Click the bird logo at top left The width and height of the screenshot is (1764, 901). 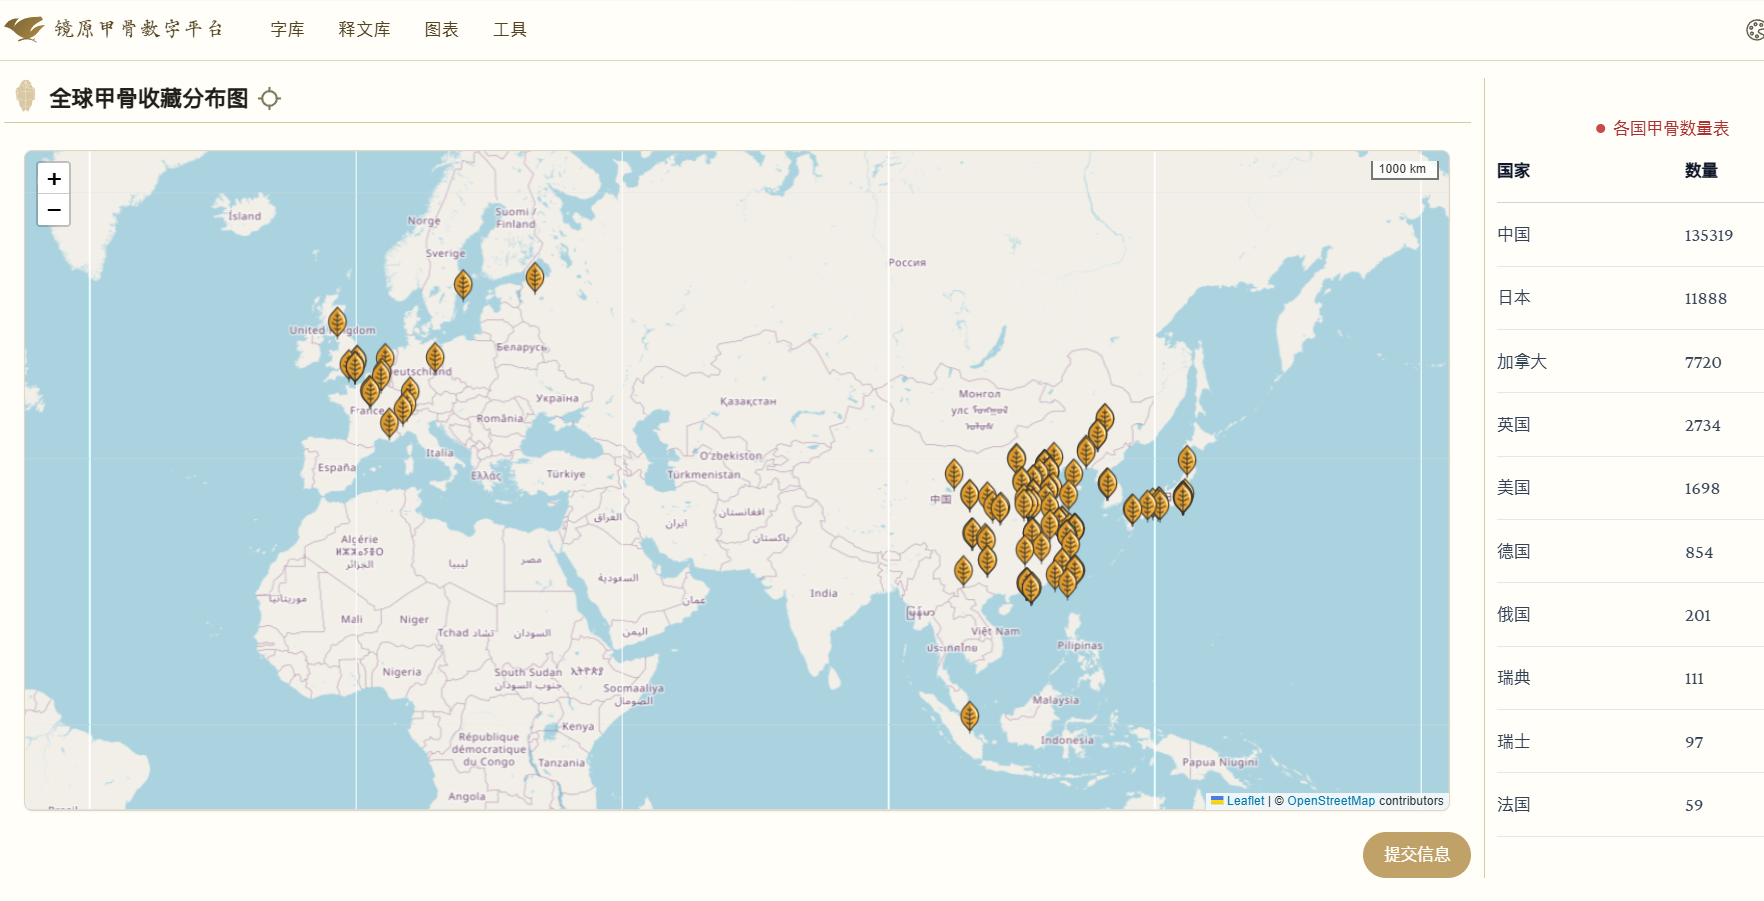click(x=24, y=29)
